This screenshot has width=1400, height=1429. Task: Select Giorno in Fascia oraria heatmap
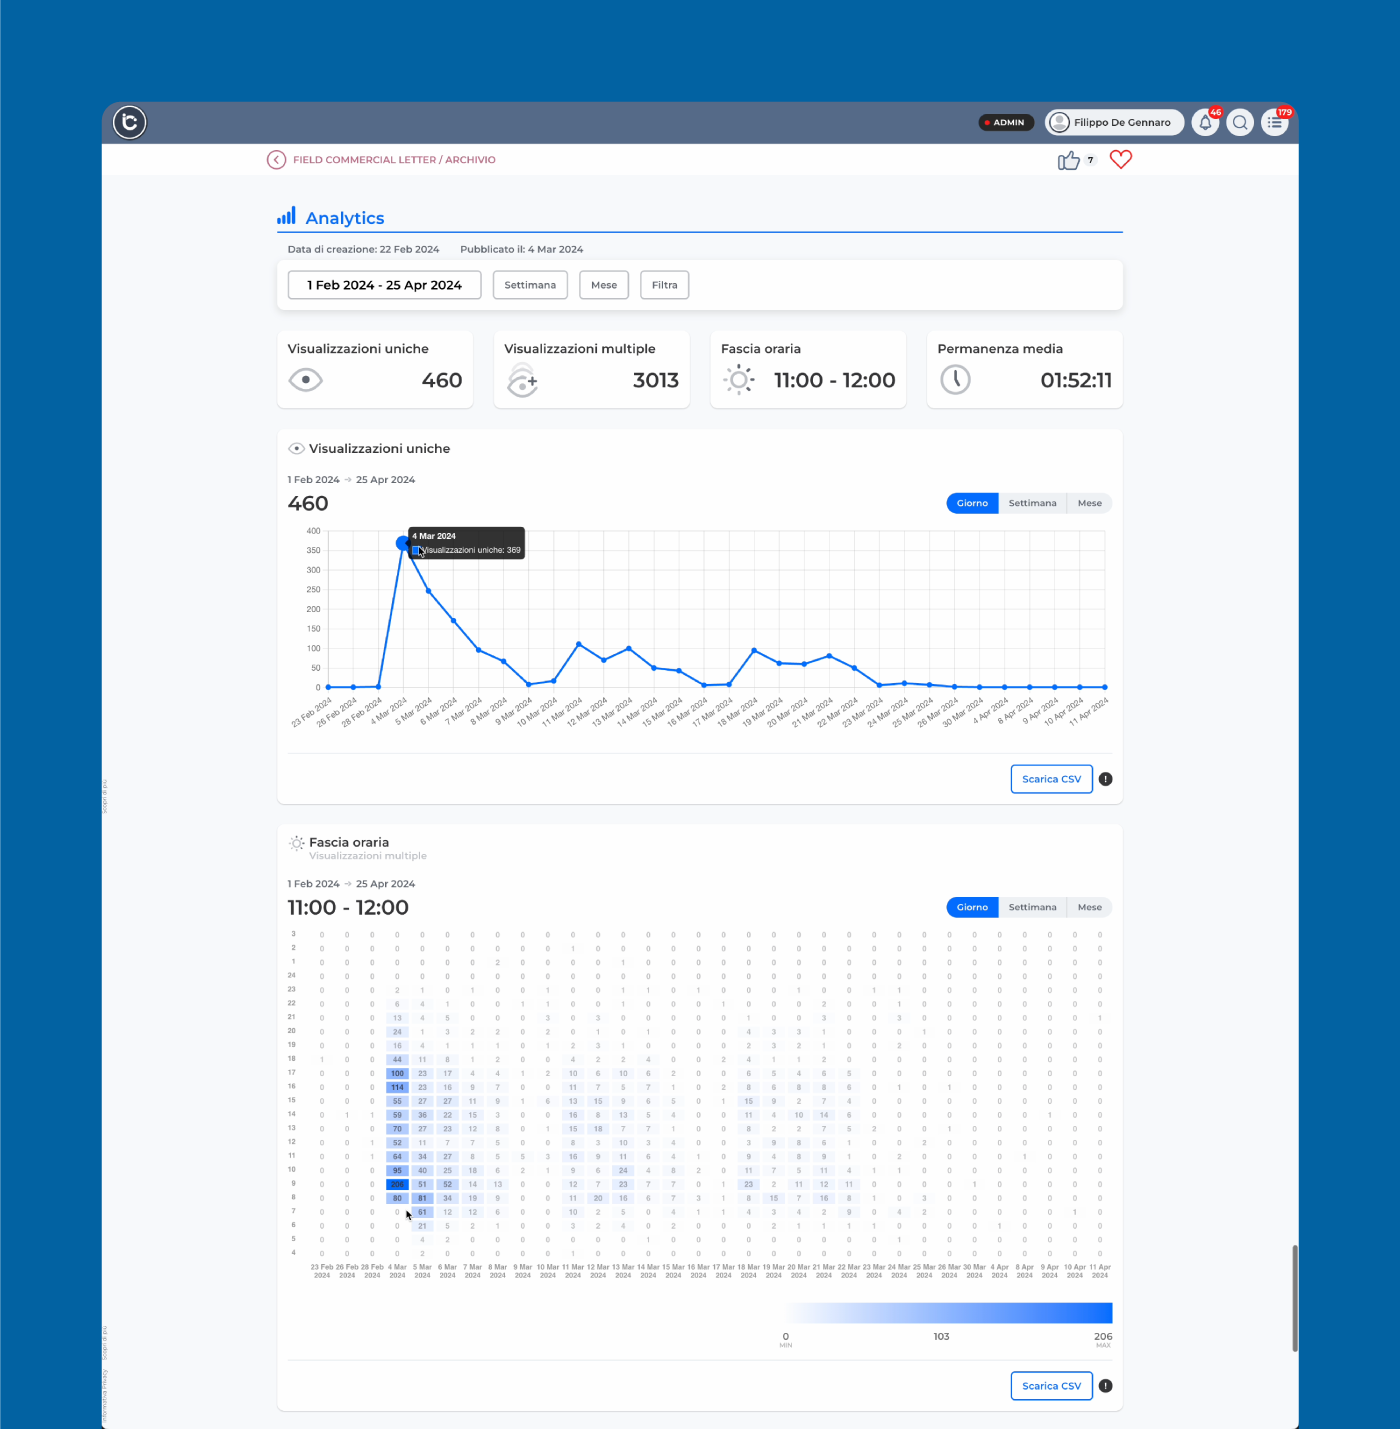[972, 907]
